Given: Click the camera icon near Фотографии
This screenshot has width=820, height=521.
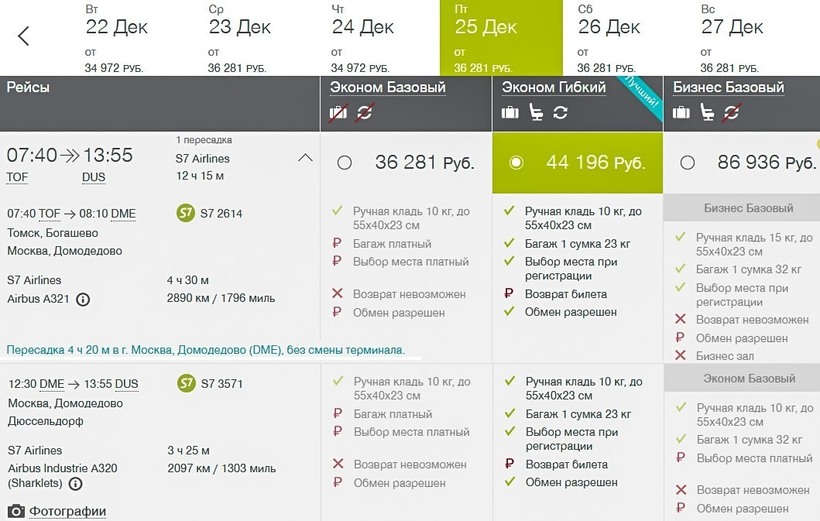Looking at the screenshot, I should pos(15,512).
